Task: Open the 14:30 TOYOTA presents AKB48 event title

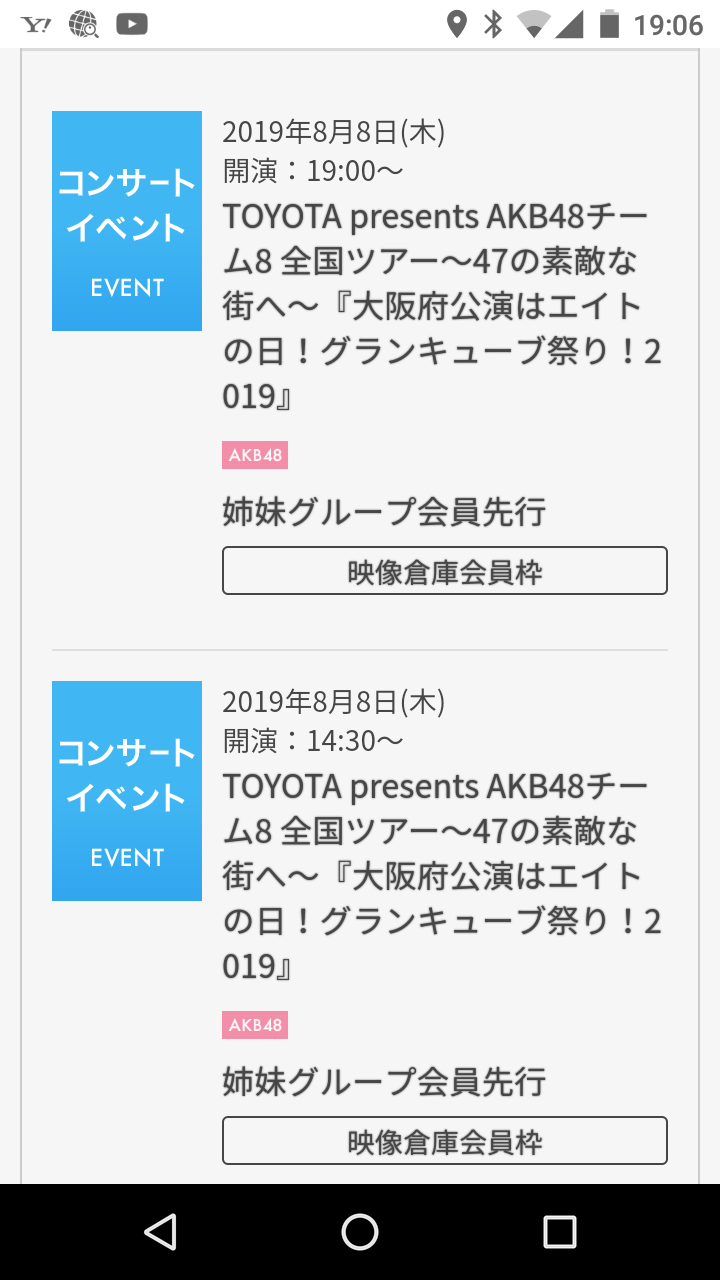Action: coord(442,875)
